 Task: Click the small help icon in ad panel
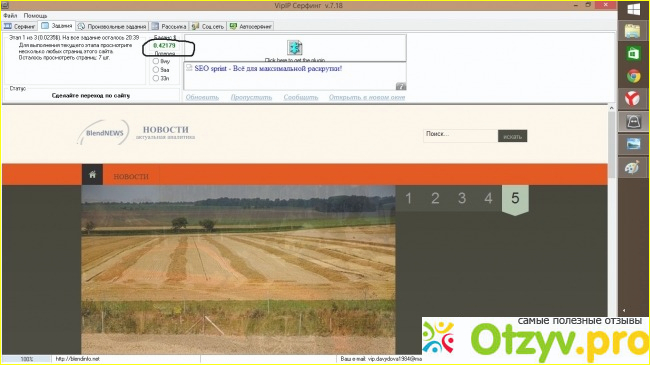[x=401, y=86]
